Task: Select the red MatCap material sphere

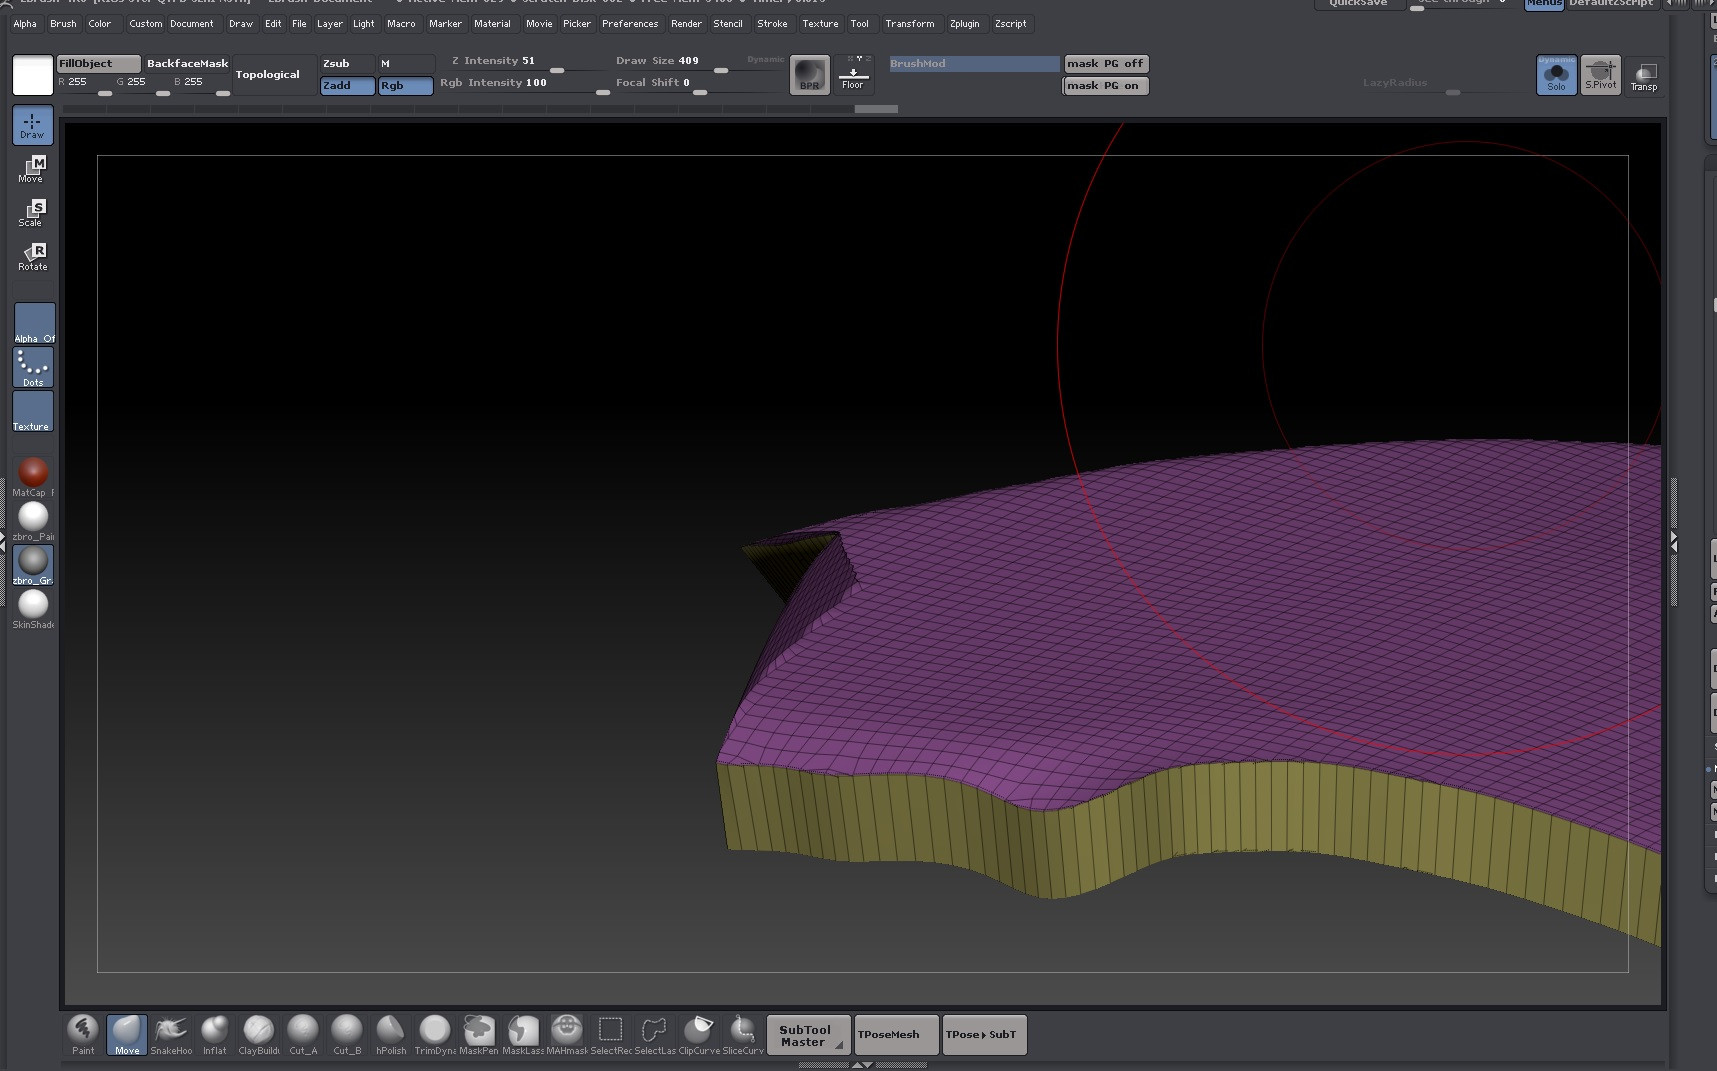Action: point(33,473)
